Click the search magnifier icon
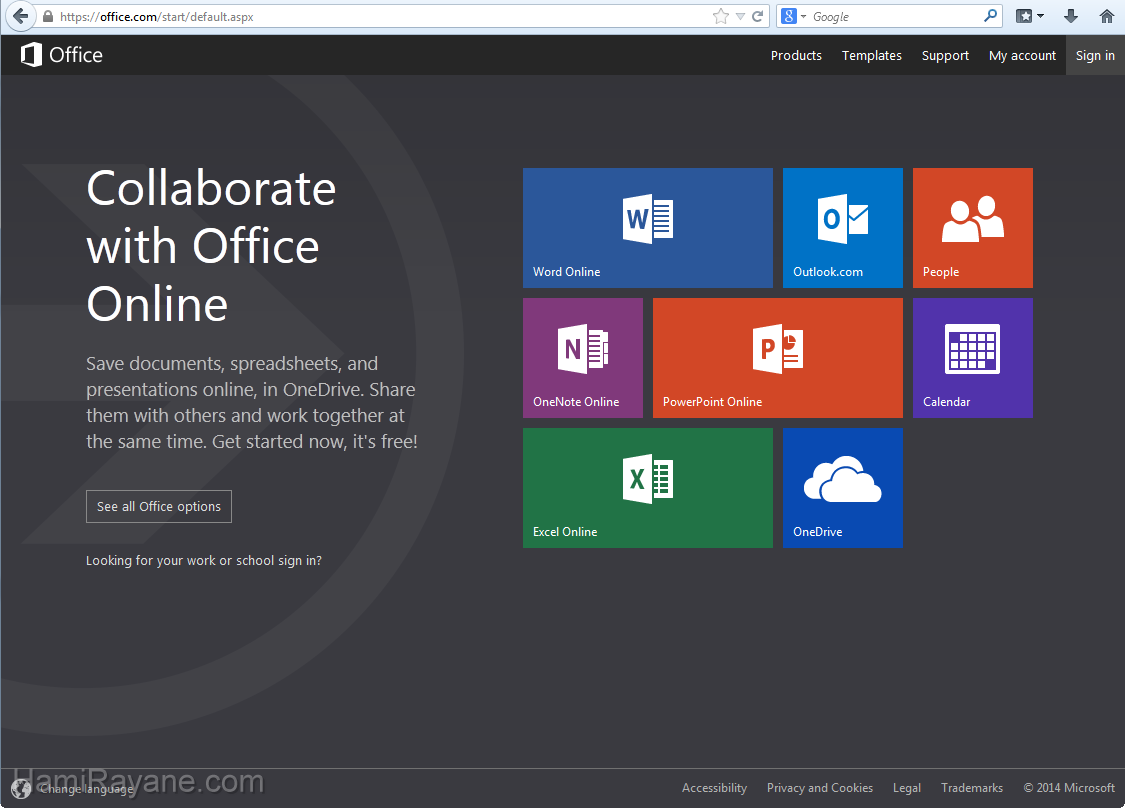The image size is (1125, 808). 990,16
